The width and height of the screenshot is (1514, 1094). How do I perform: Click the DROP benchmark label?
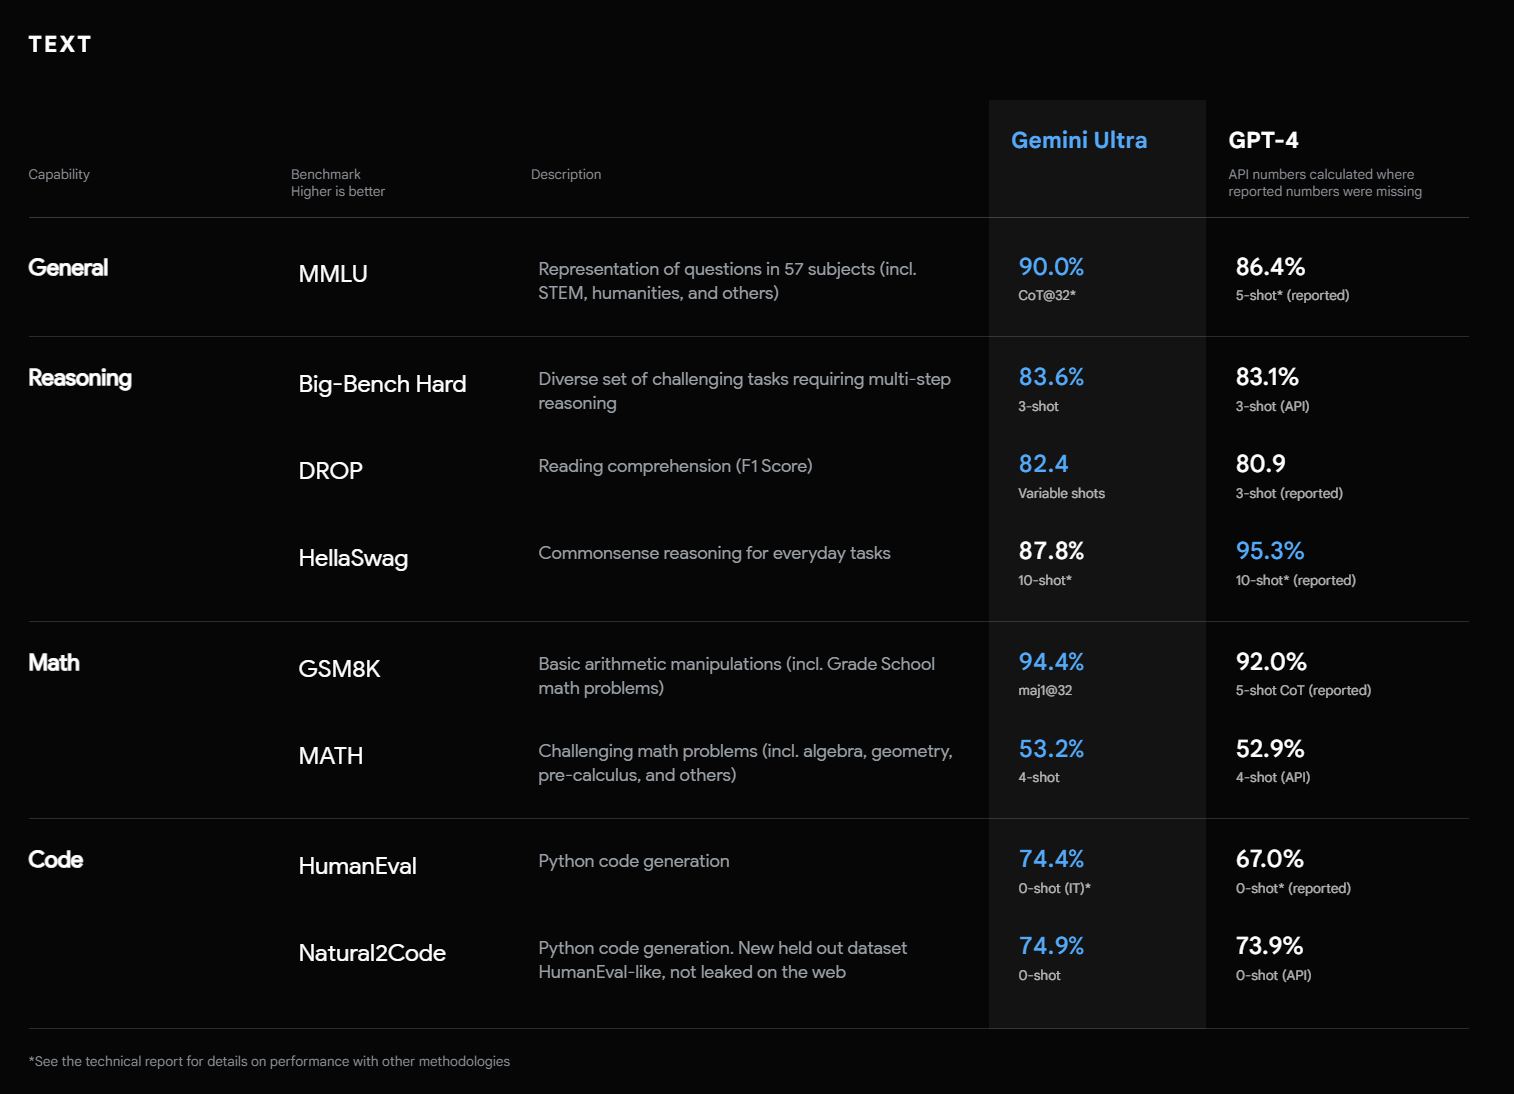click(x=330, y=471)
